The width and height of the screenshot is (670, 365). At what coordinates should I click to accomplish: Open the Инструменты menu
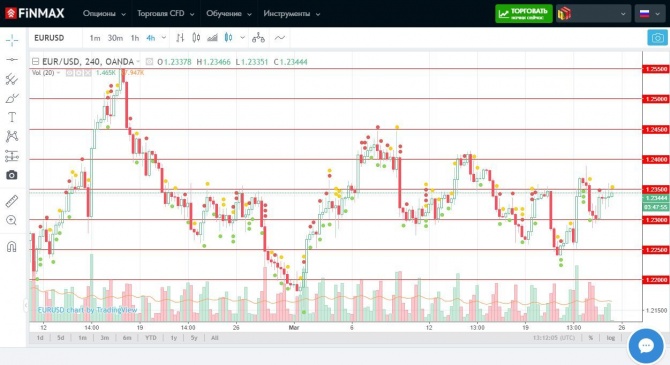[x=292, y=14]
